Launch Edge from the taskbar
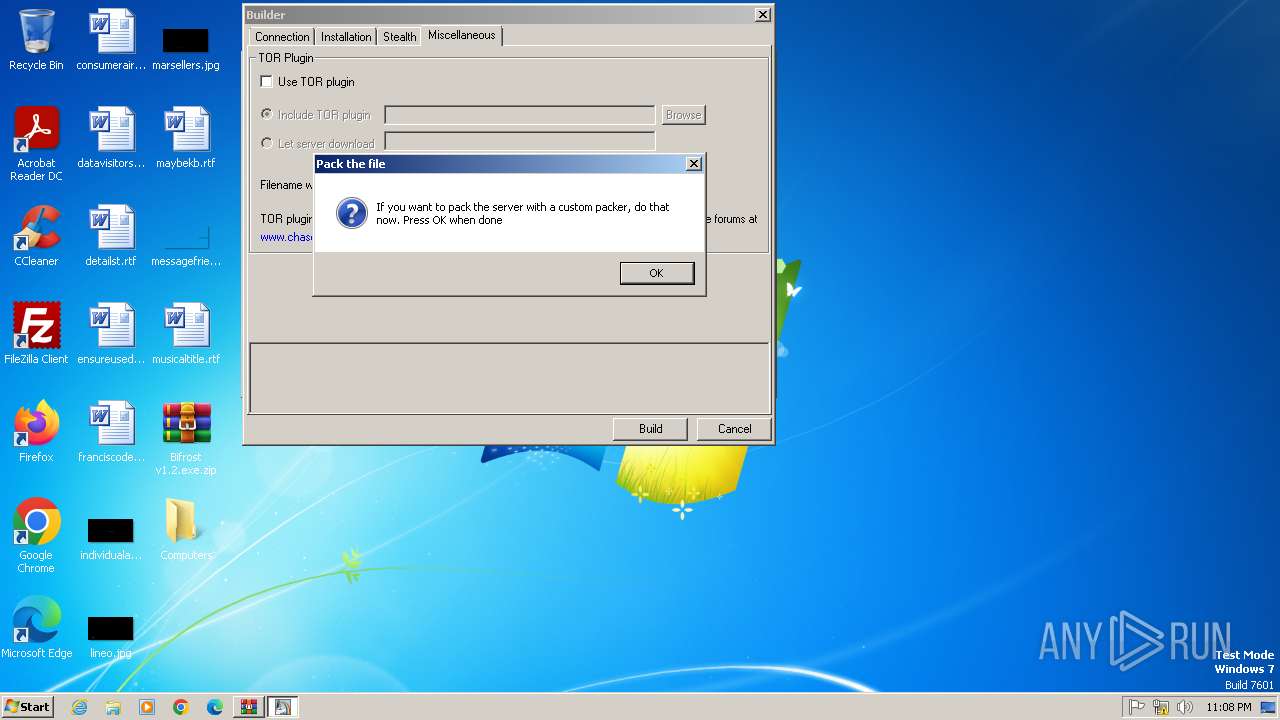The image size is (1280, 720). point(215,707)
